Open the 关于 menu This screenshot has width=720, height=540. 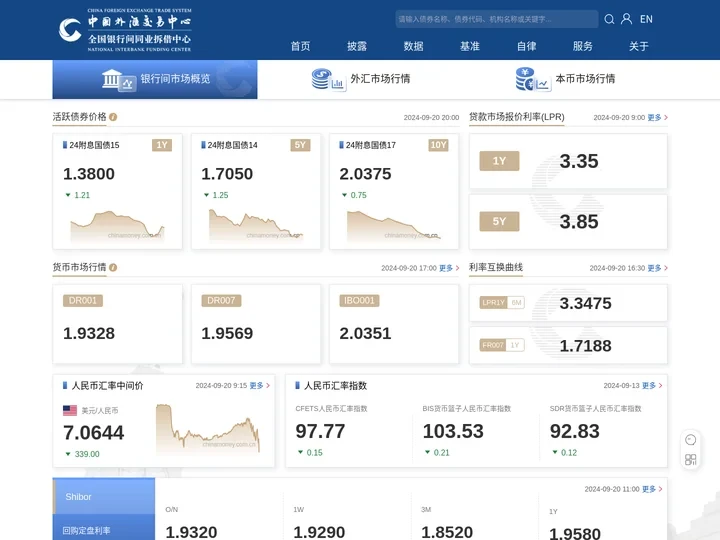click(639, 46)
